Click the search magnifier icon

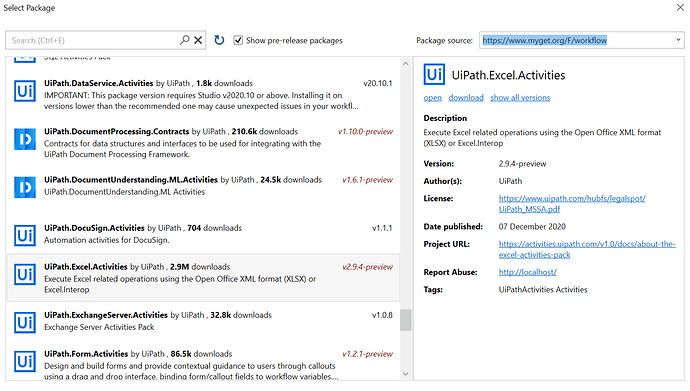[x=185, y=40]
